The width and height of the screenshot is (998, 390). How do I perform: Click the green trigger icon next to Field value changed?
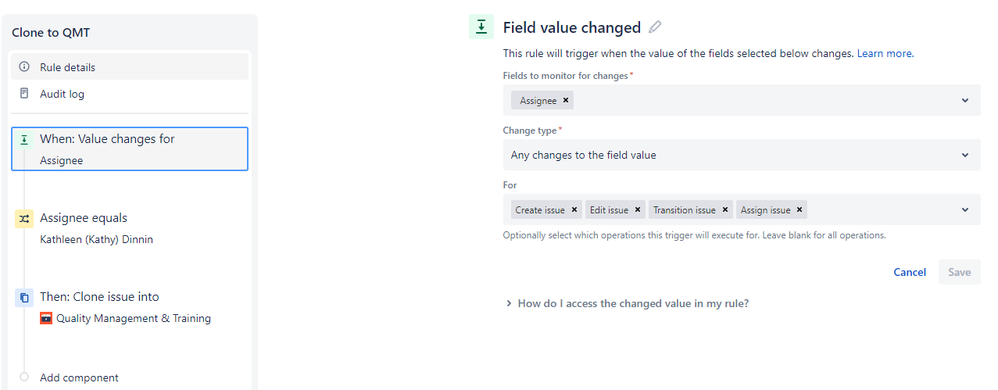point(482,27)
